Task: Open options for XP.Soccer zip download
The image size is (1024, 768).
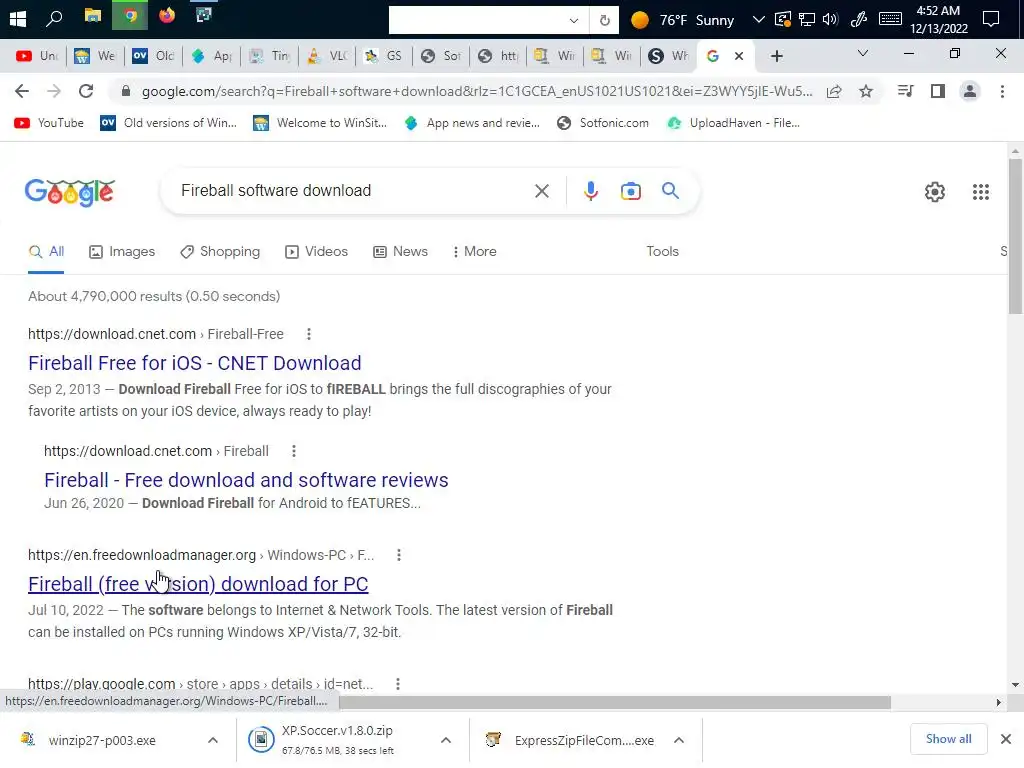Action: (445, 740)
